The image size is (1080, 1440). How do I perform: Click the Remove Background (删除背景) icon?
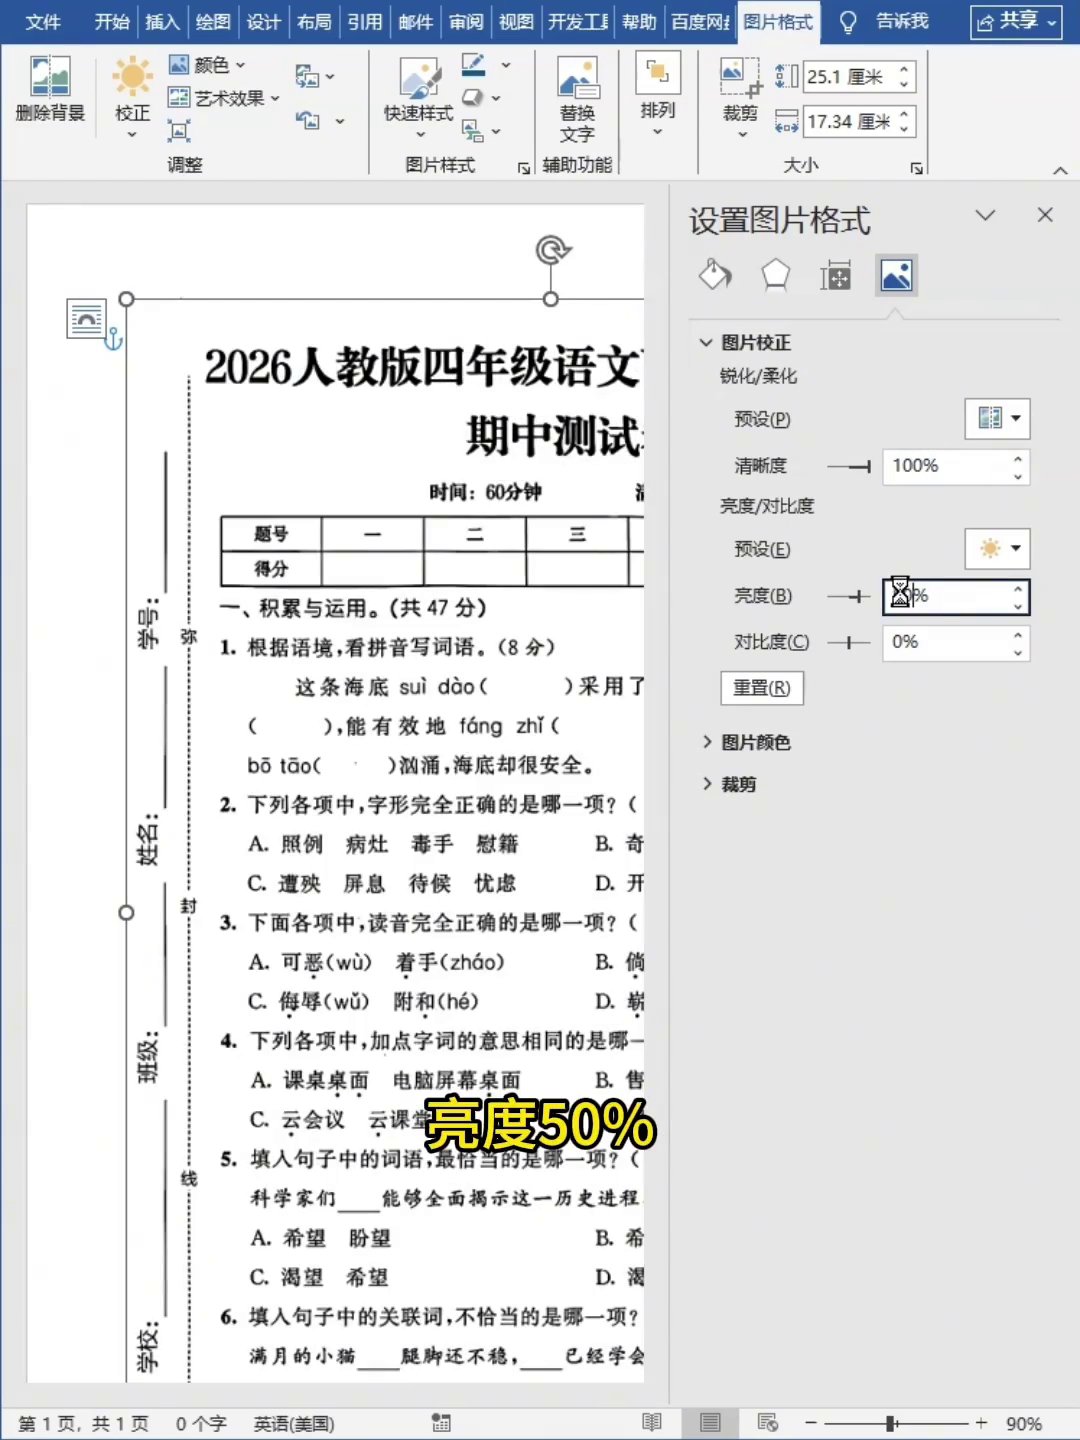50,77
